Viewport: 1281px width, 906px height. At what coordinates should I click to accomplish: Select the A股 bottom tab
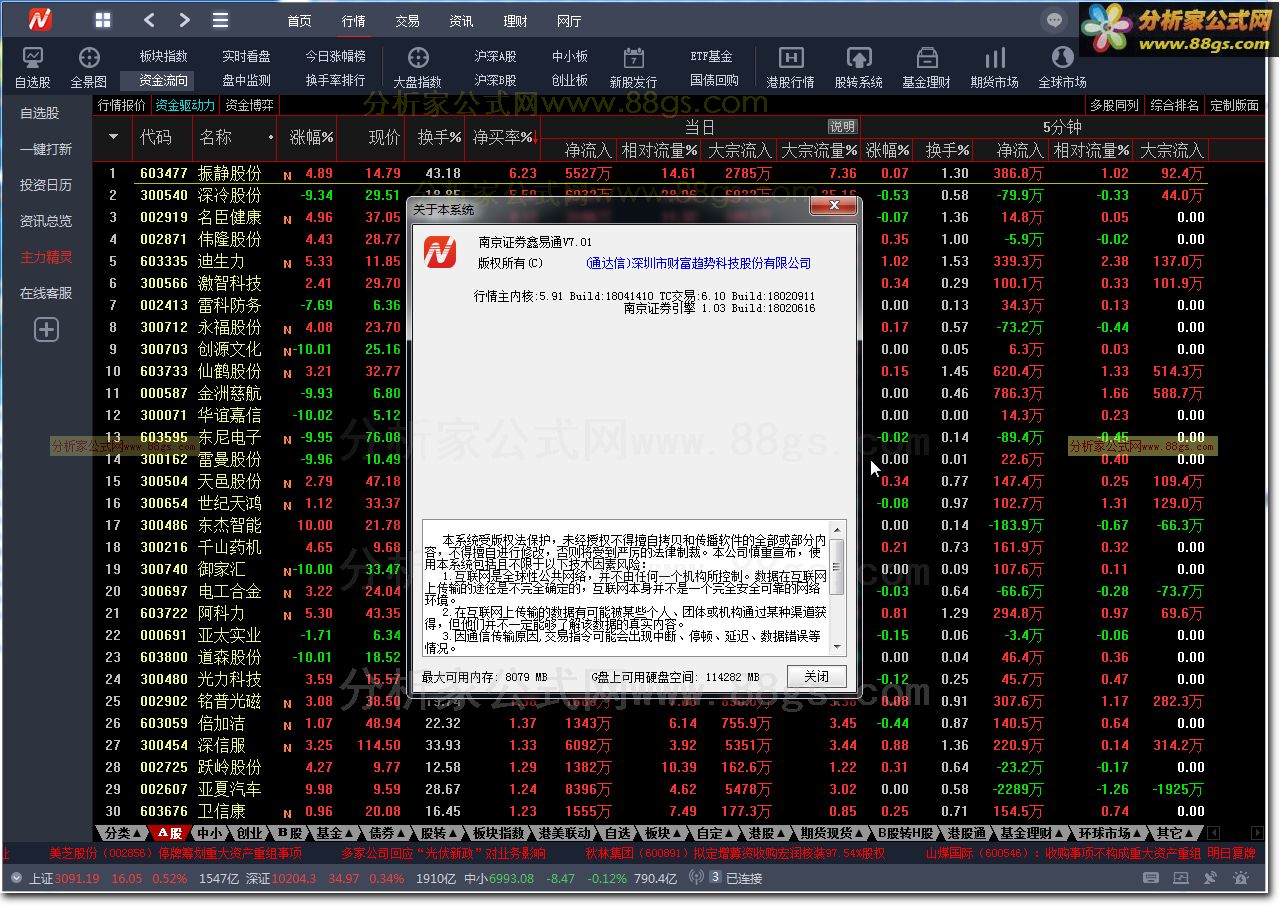click(x=169, y=833)
